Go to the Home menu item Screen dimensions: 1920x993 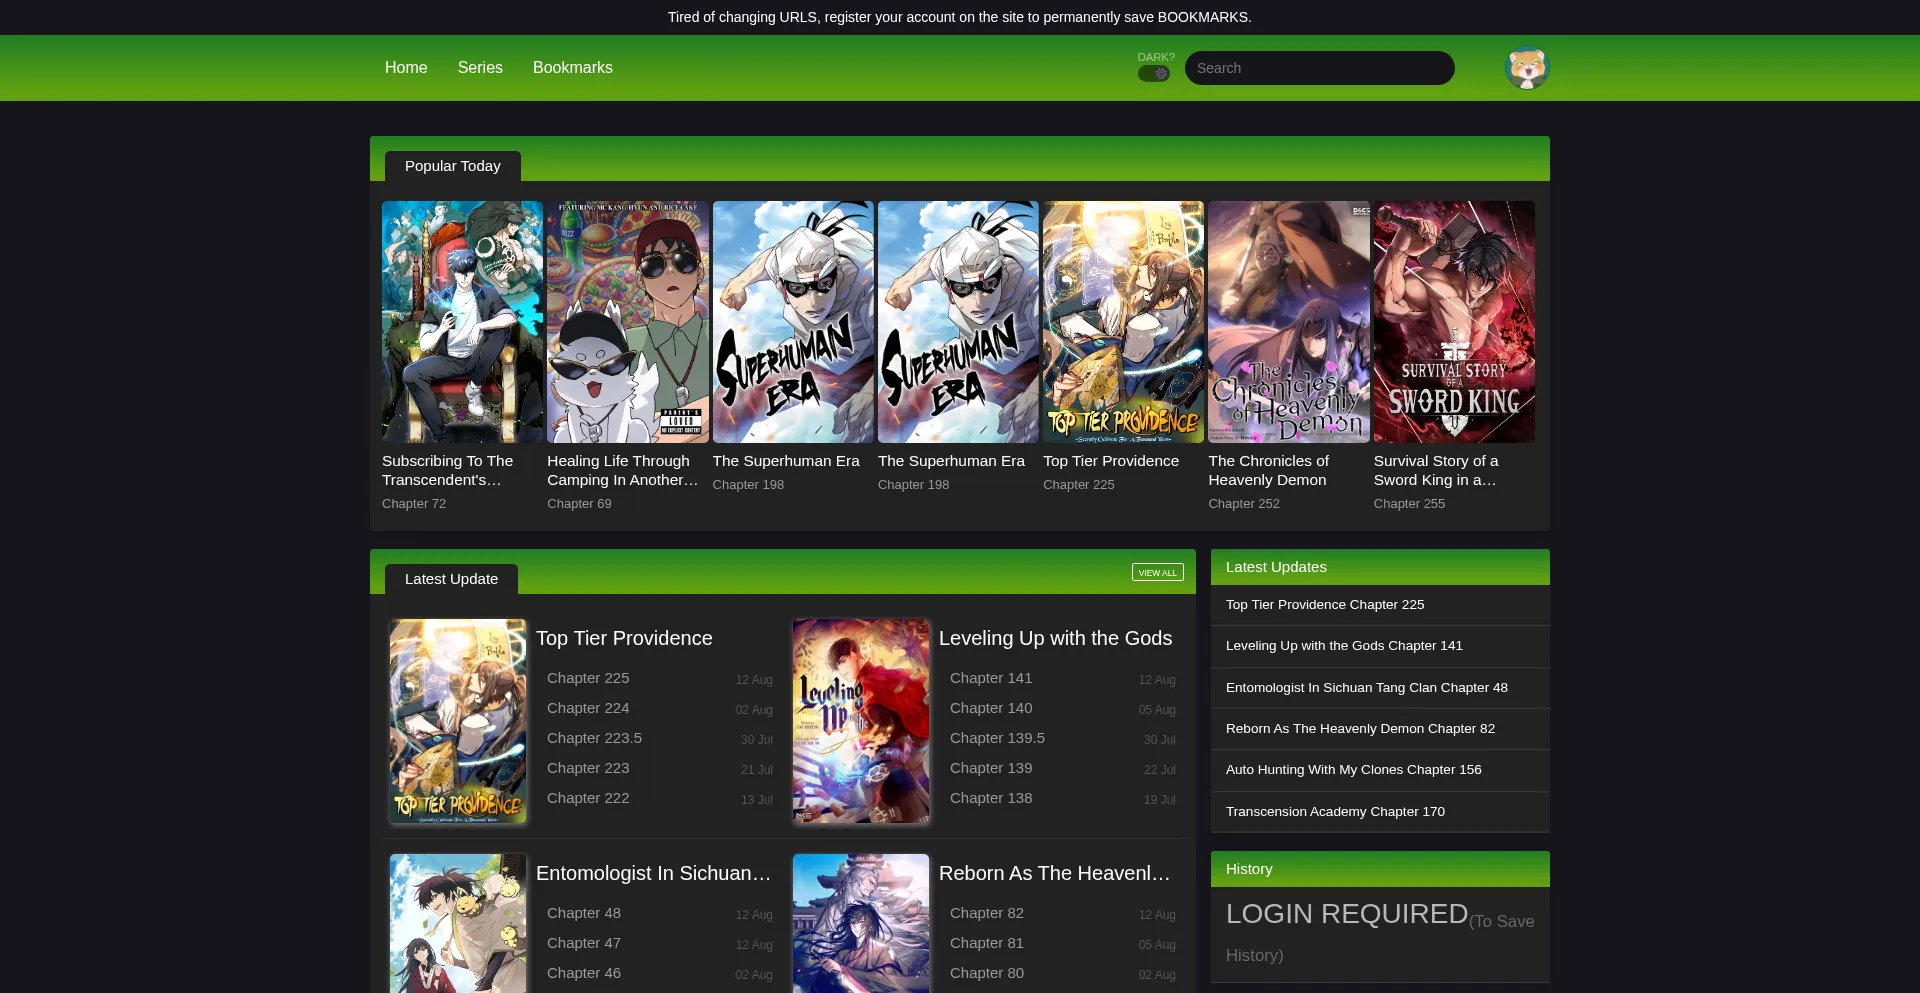tap(406, 68)
